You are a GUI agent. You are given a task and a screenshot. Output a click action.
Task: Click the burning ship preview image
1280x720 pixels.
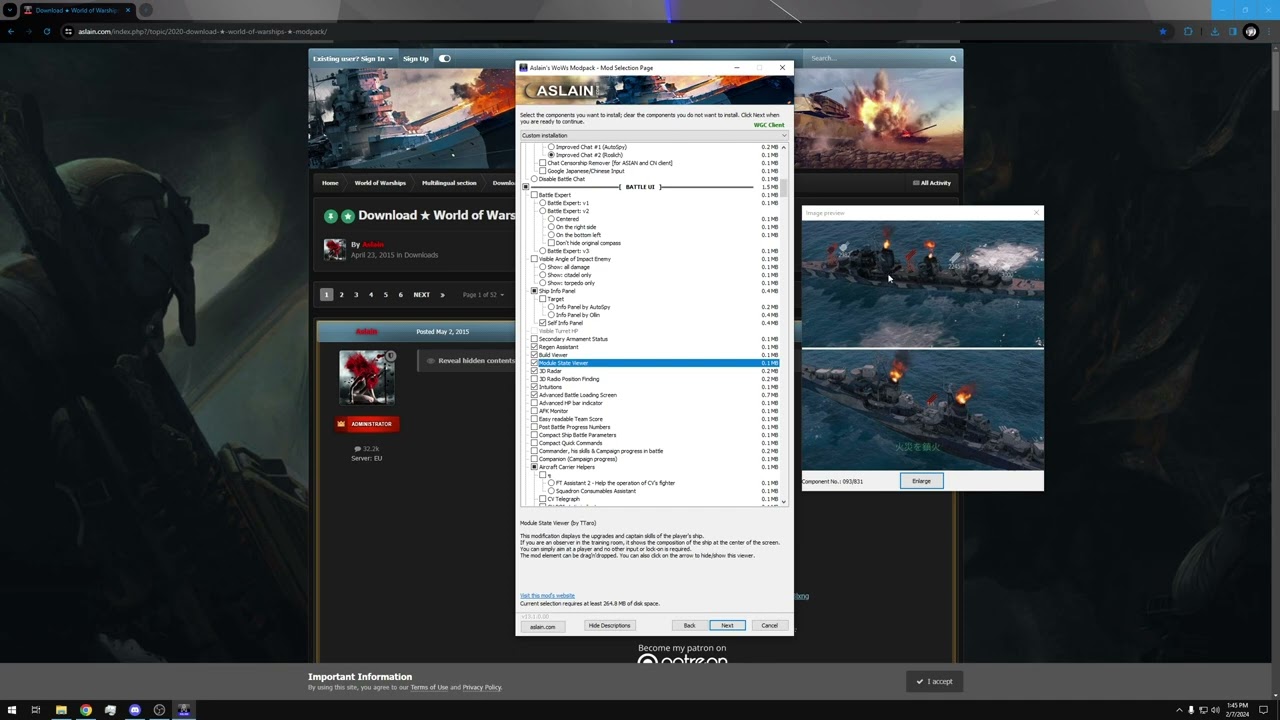tap(922, 345)
